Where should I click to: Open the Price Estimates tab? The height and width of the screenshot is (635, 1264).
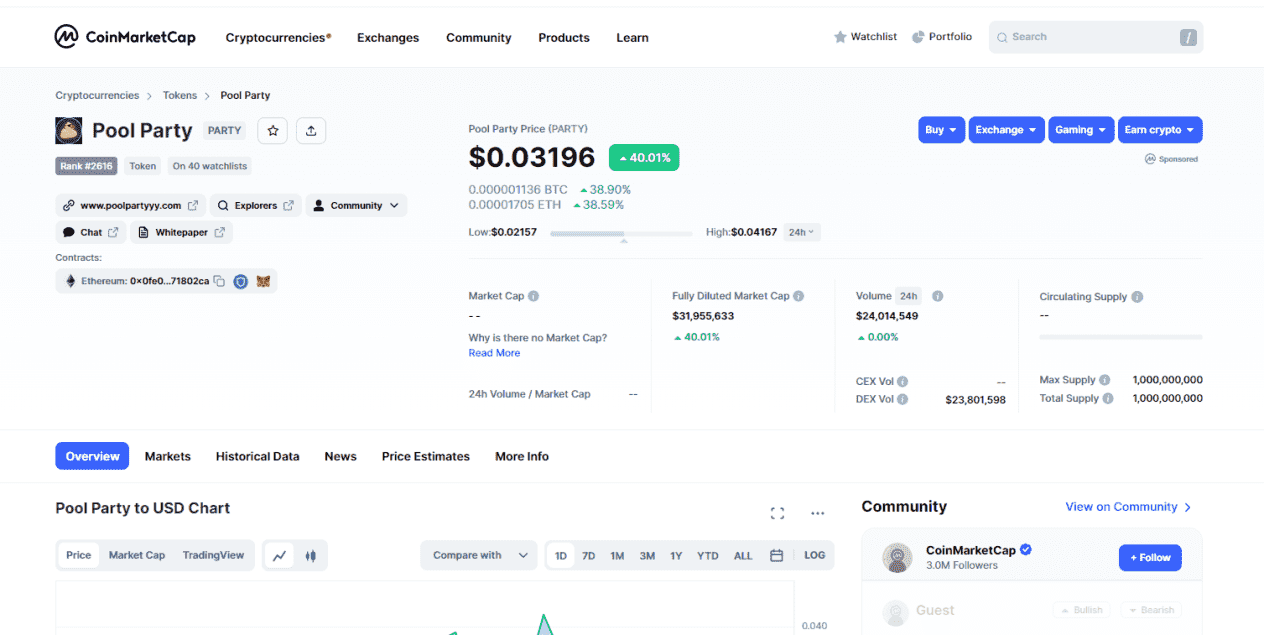point(425,456)
